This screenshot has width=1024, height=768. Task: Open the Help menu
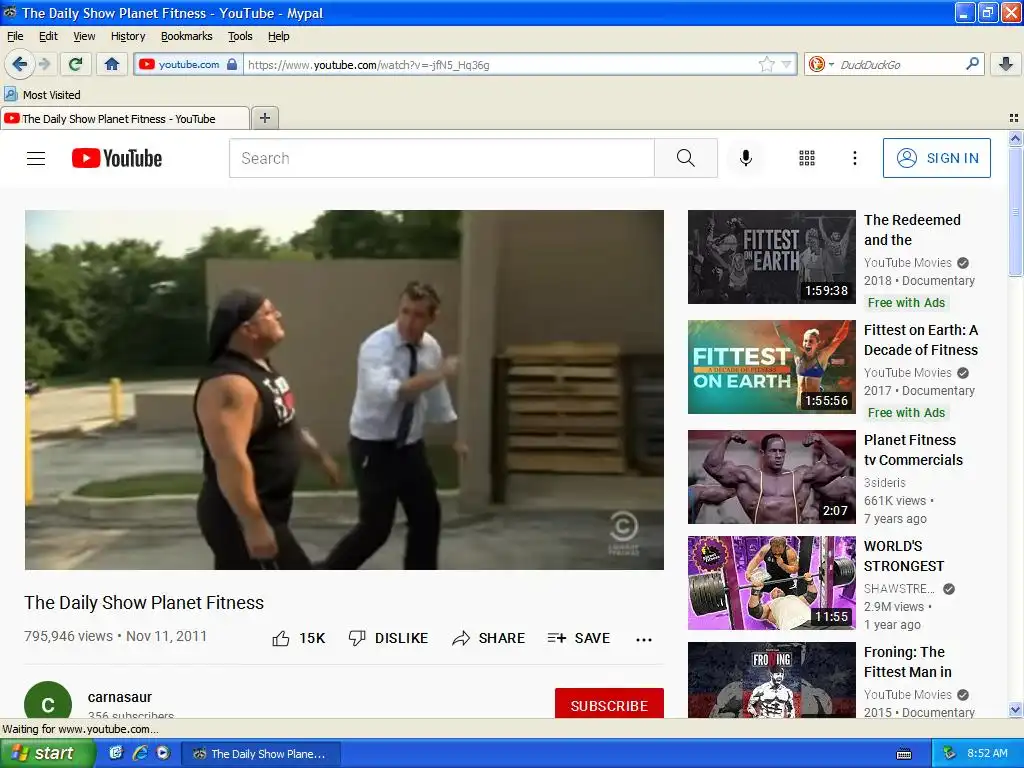[x=279, y=36]
